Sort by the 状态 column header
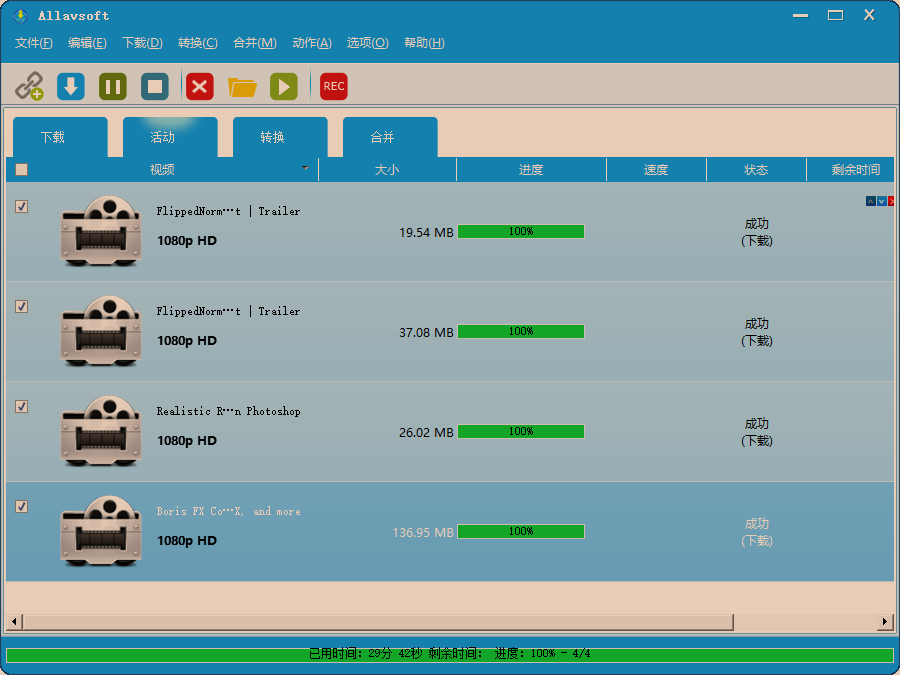 pos(756,169)
